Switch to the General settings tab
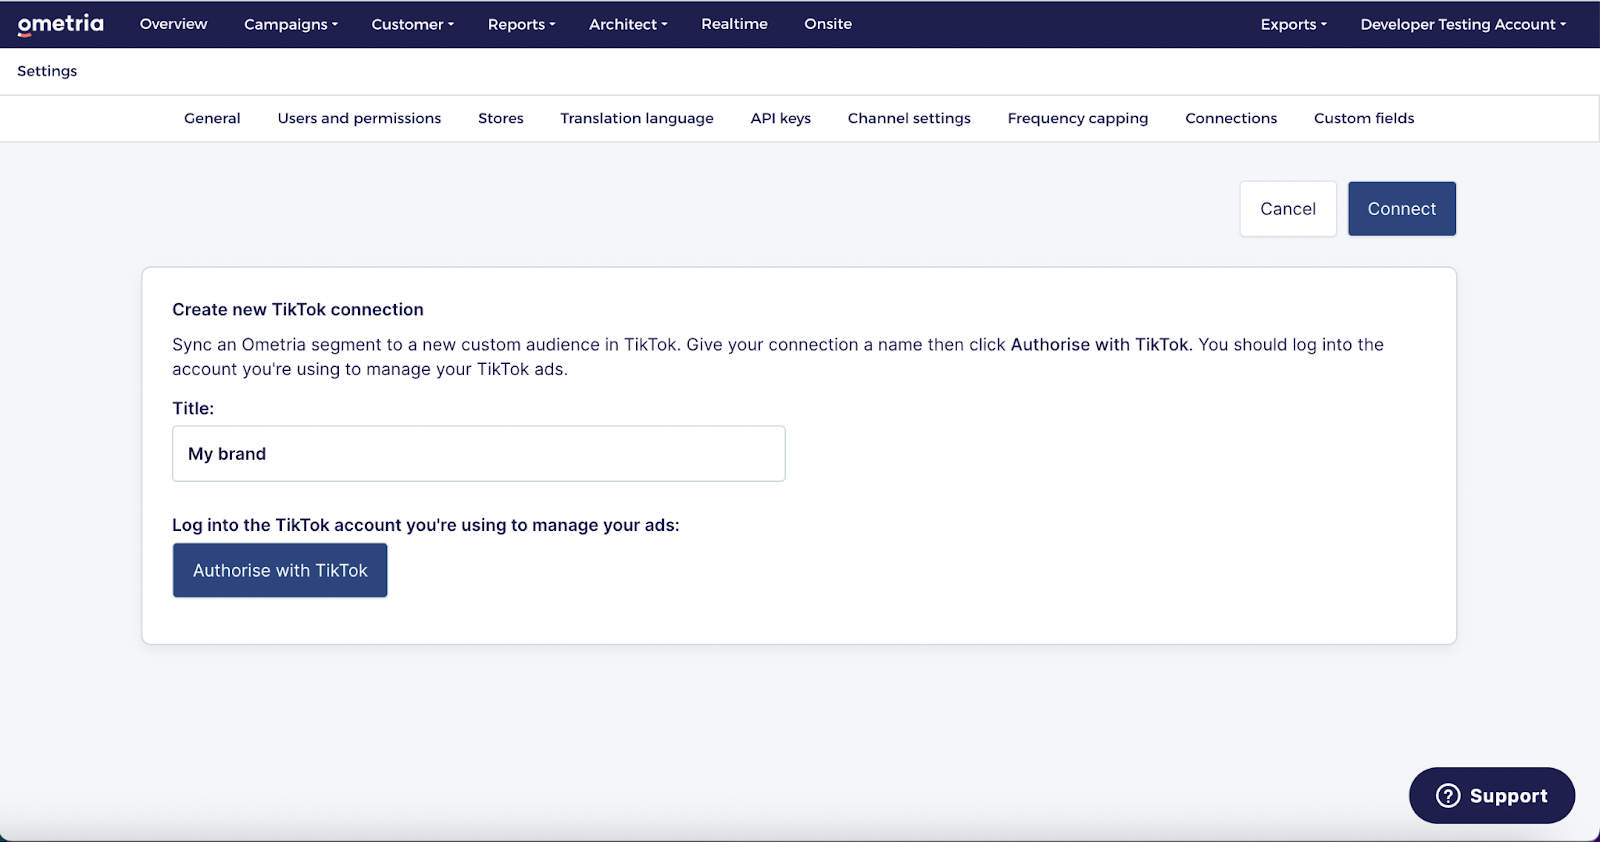Viewport: 1600px width, 842px height. click(212, 118)
